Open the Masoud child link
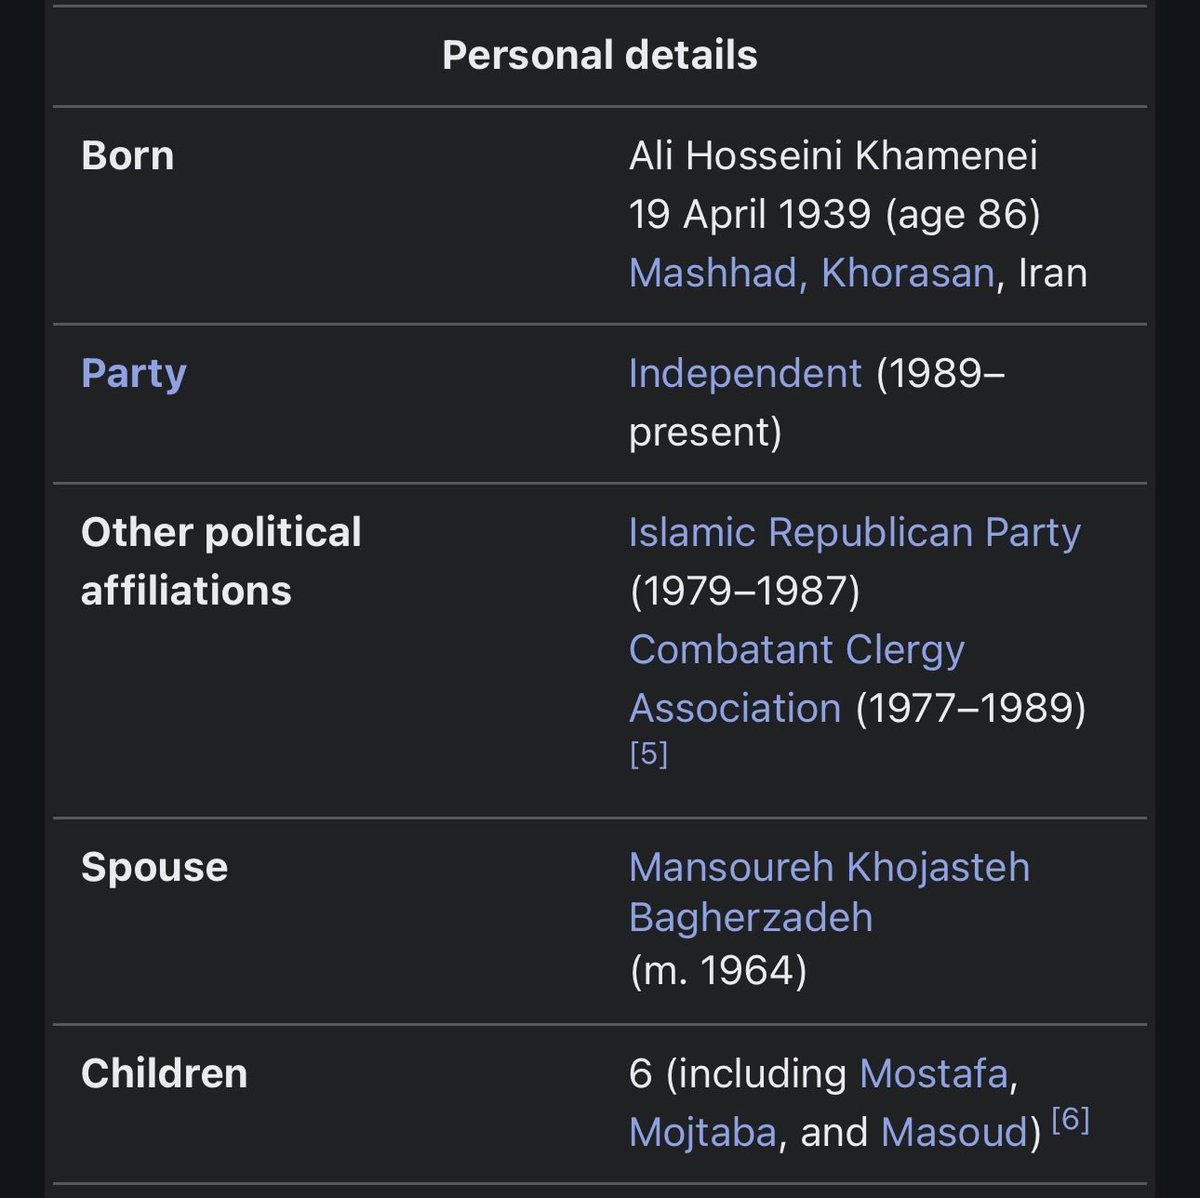1200x1198 pixels. tap(954, 1132)
